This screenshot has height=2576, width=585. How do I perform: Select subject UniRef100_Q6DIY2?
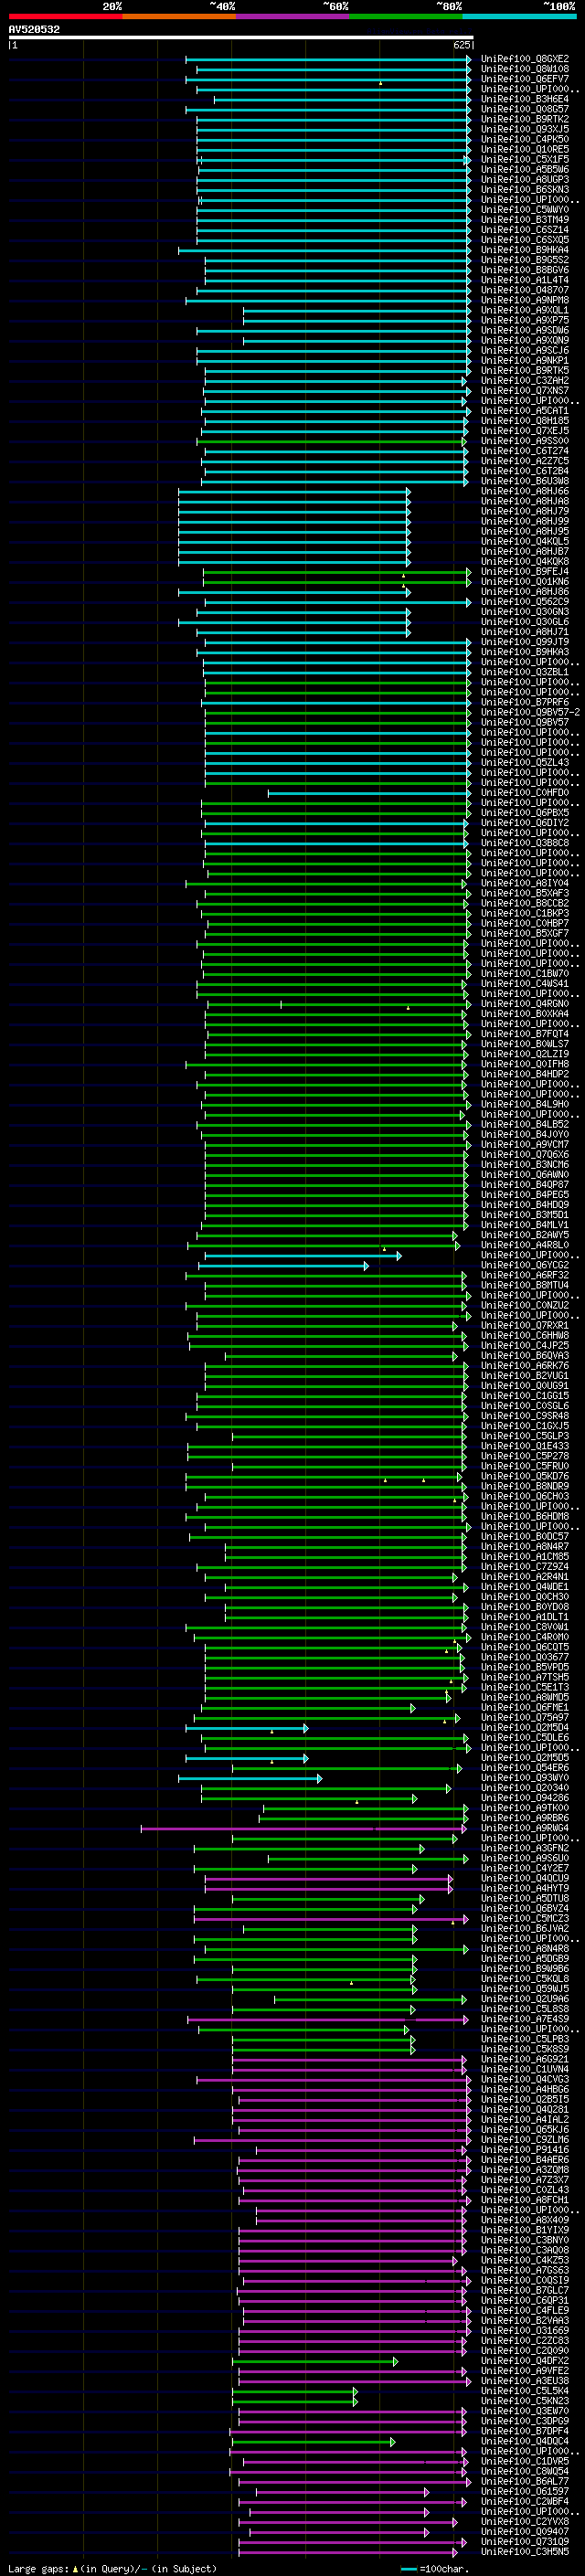tap(525, 823)
